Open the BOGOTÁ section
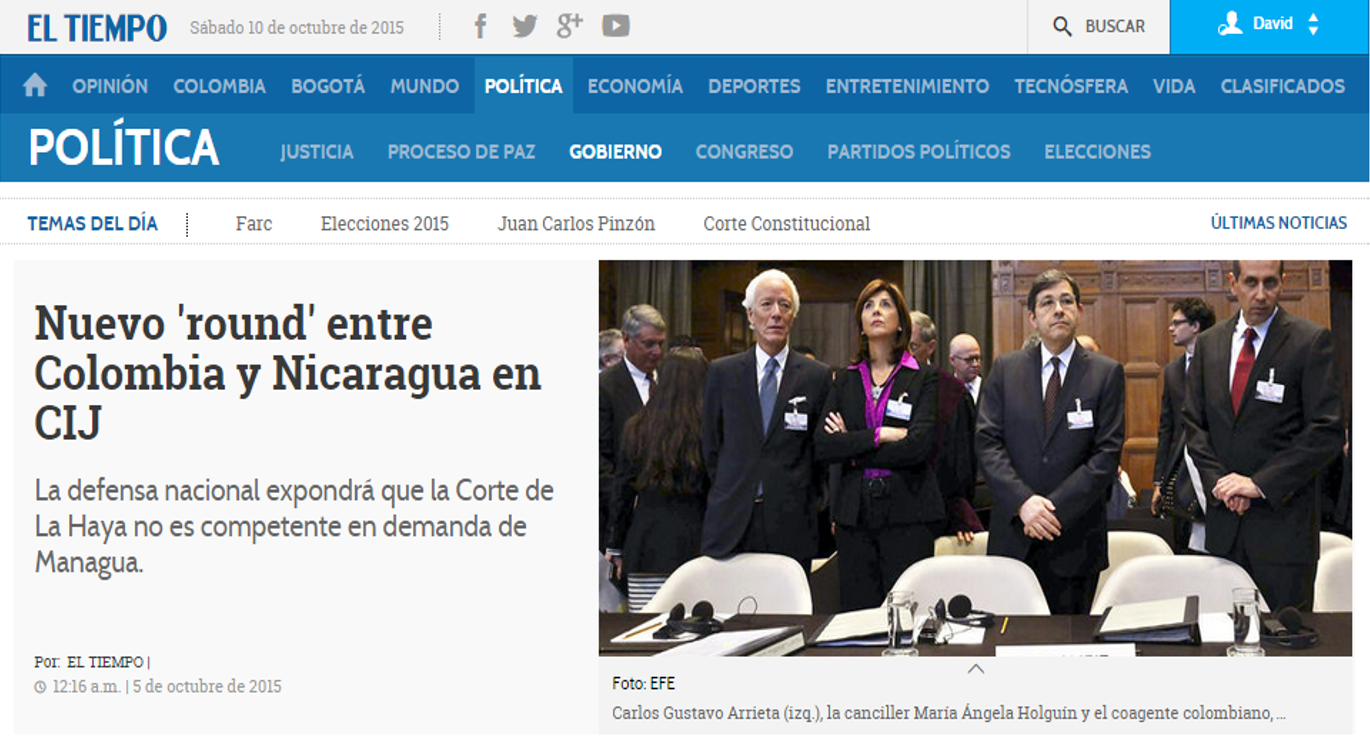 coord(328,86)
